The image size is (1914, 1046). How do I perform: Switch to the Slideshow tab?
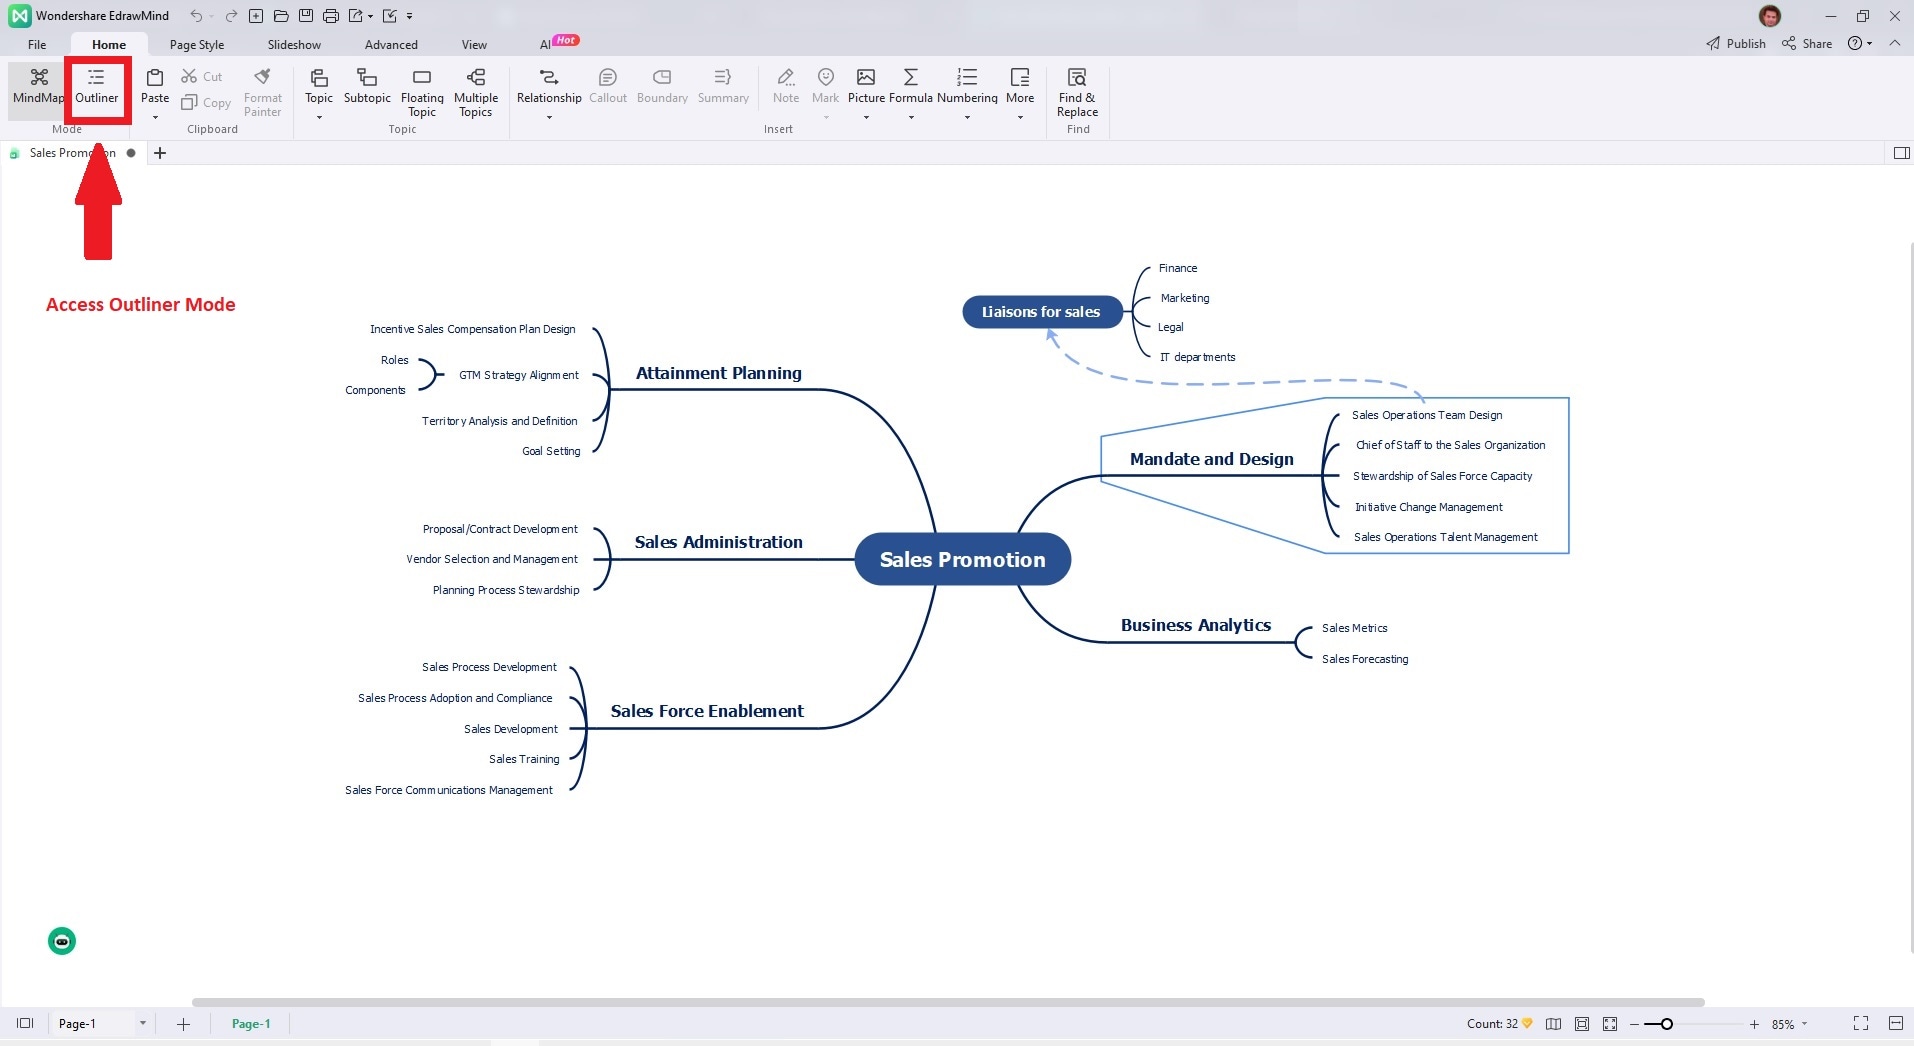click(x=294, y=44)
